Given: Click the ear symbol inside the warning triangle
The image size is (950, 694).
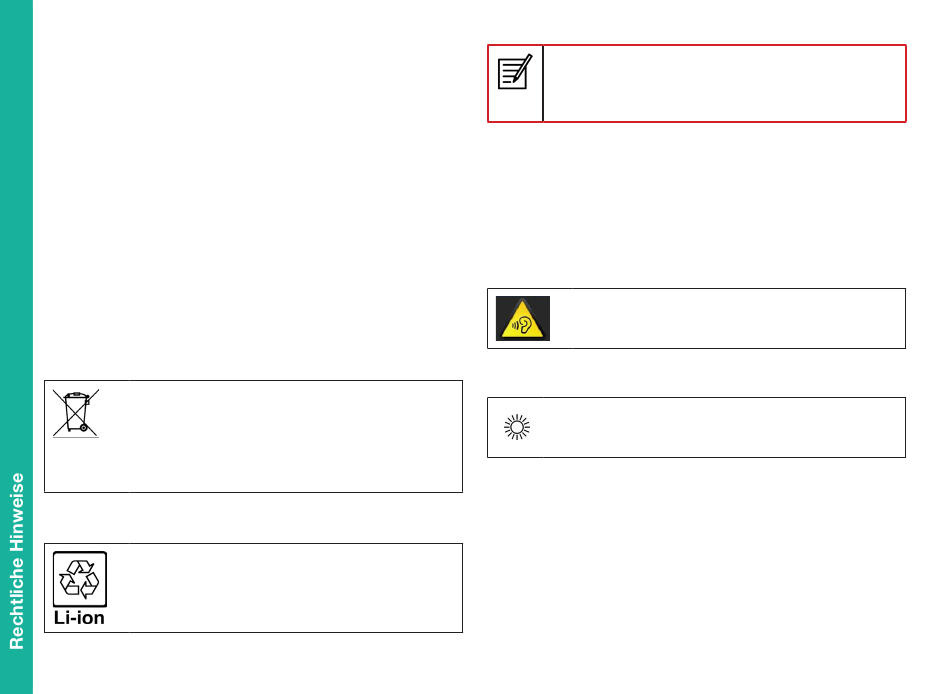Looking at the screenshot, I should pos(523,325).
